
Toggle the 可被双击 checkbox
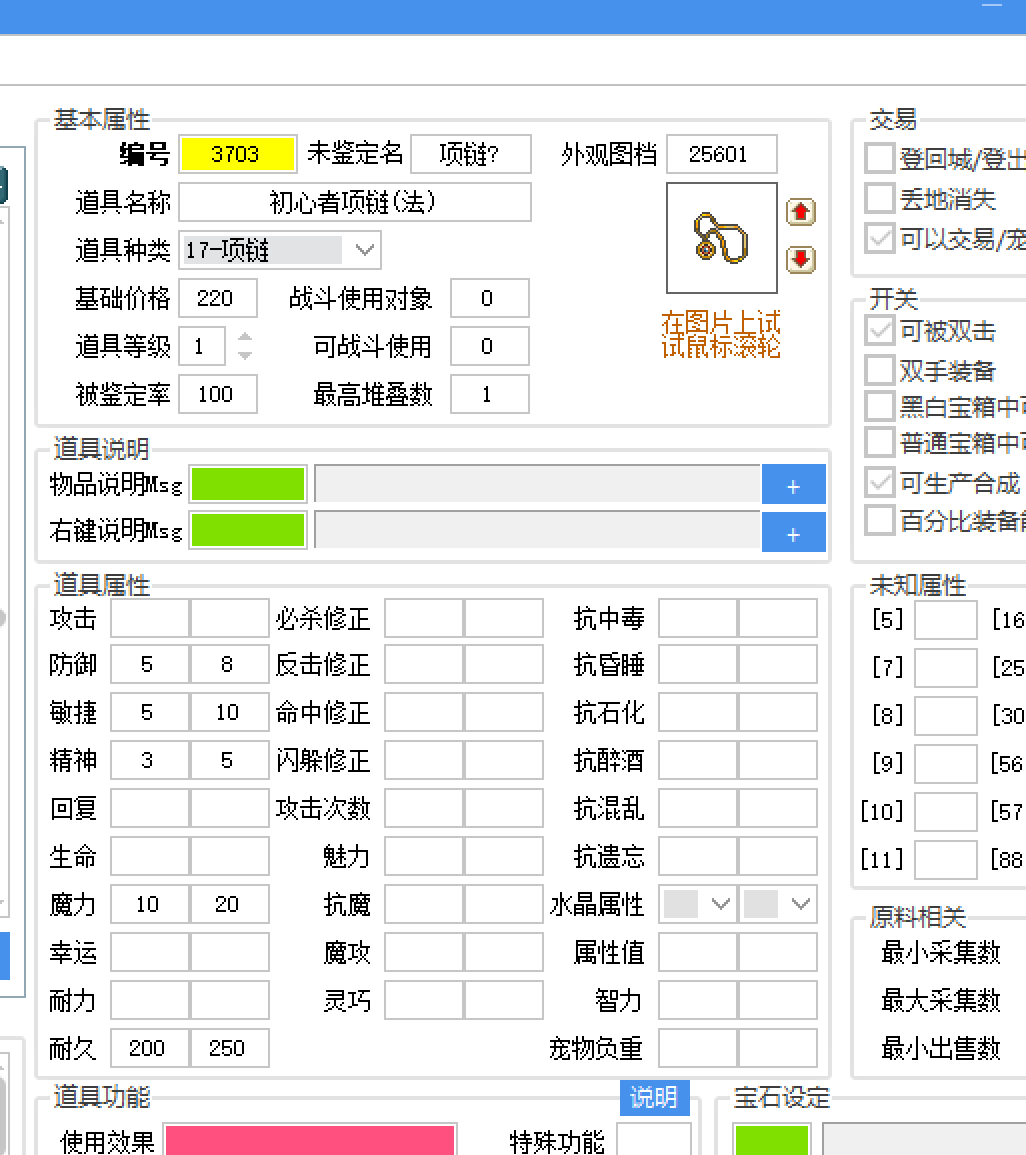pos(879,330)
